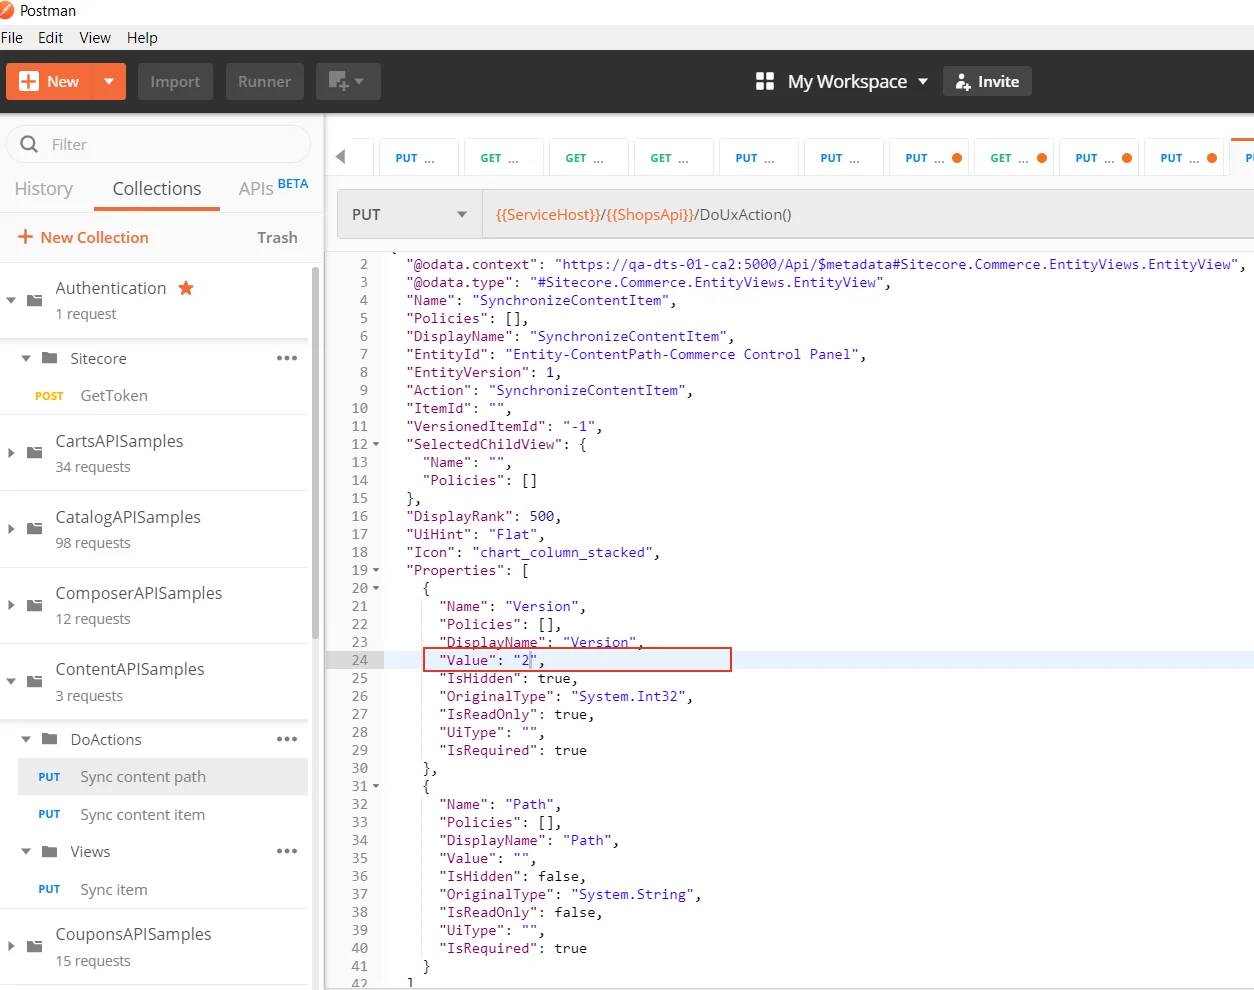
Task: Expand CatalogAPISamples collection
Action: click(11, 528)
